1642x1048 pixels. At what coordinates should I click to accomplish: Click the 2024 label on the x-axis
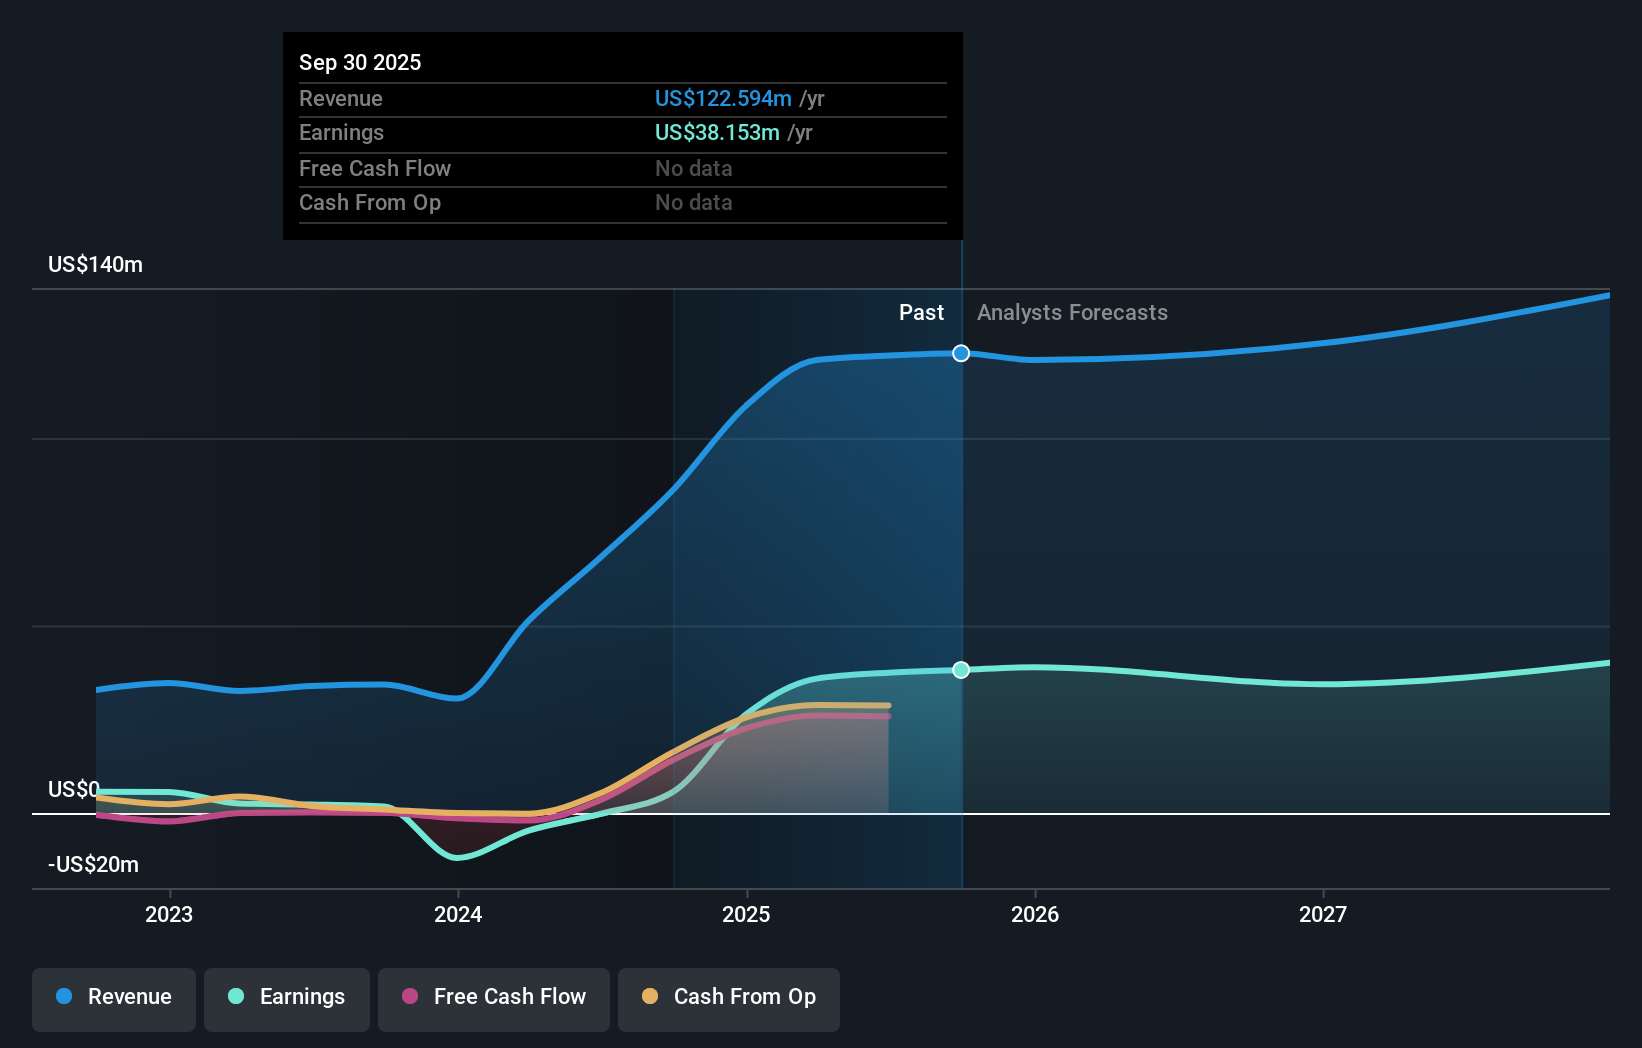tap(458, 913)
